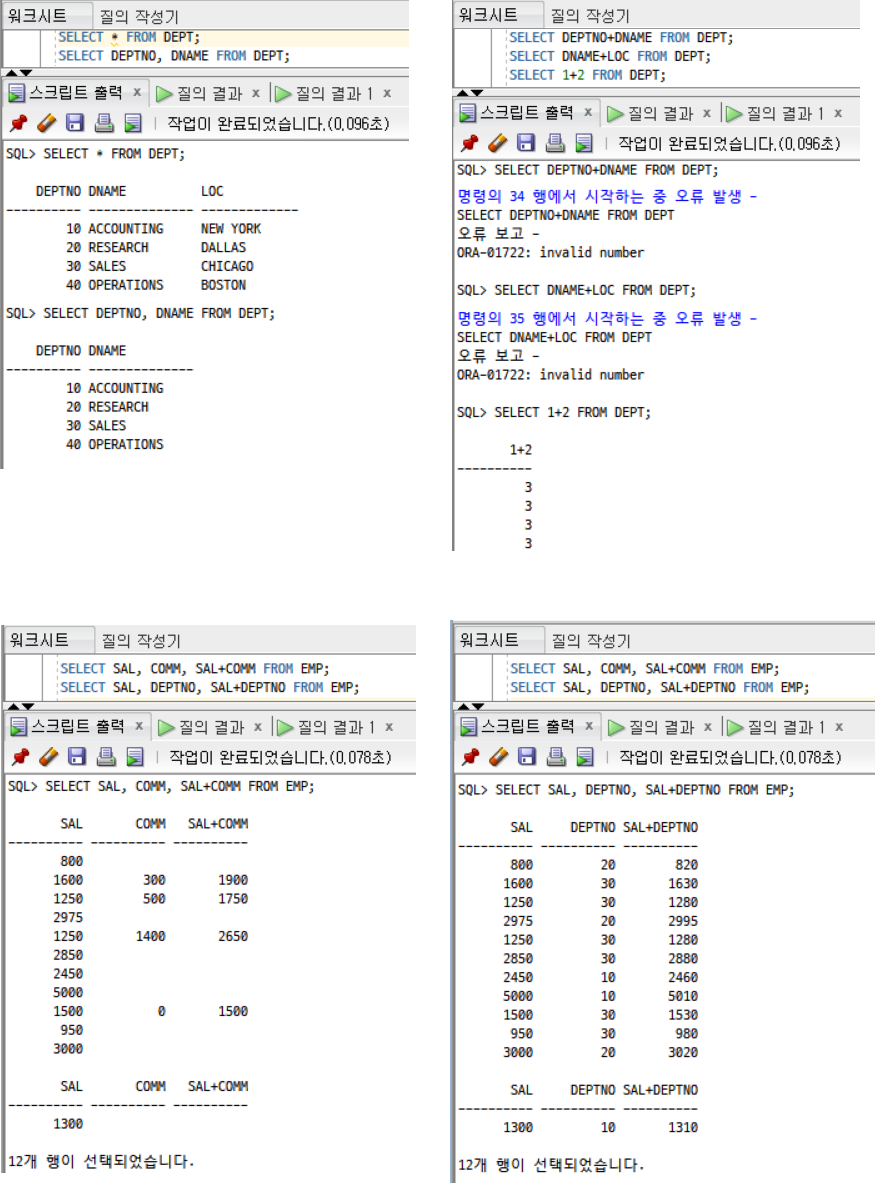Screen dimensions: 876x1184
Task: Click splitter arrows below SELECT DEPTNO, DNAME editor line
Action: point(19,72)
